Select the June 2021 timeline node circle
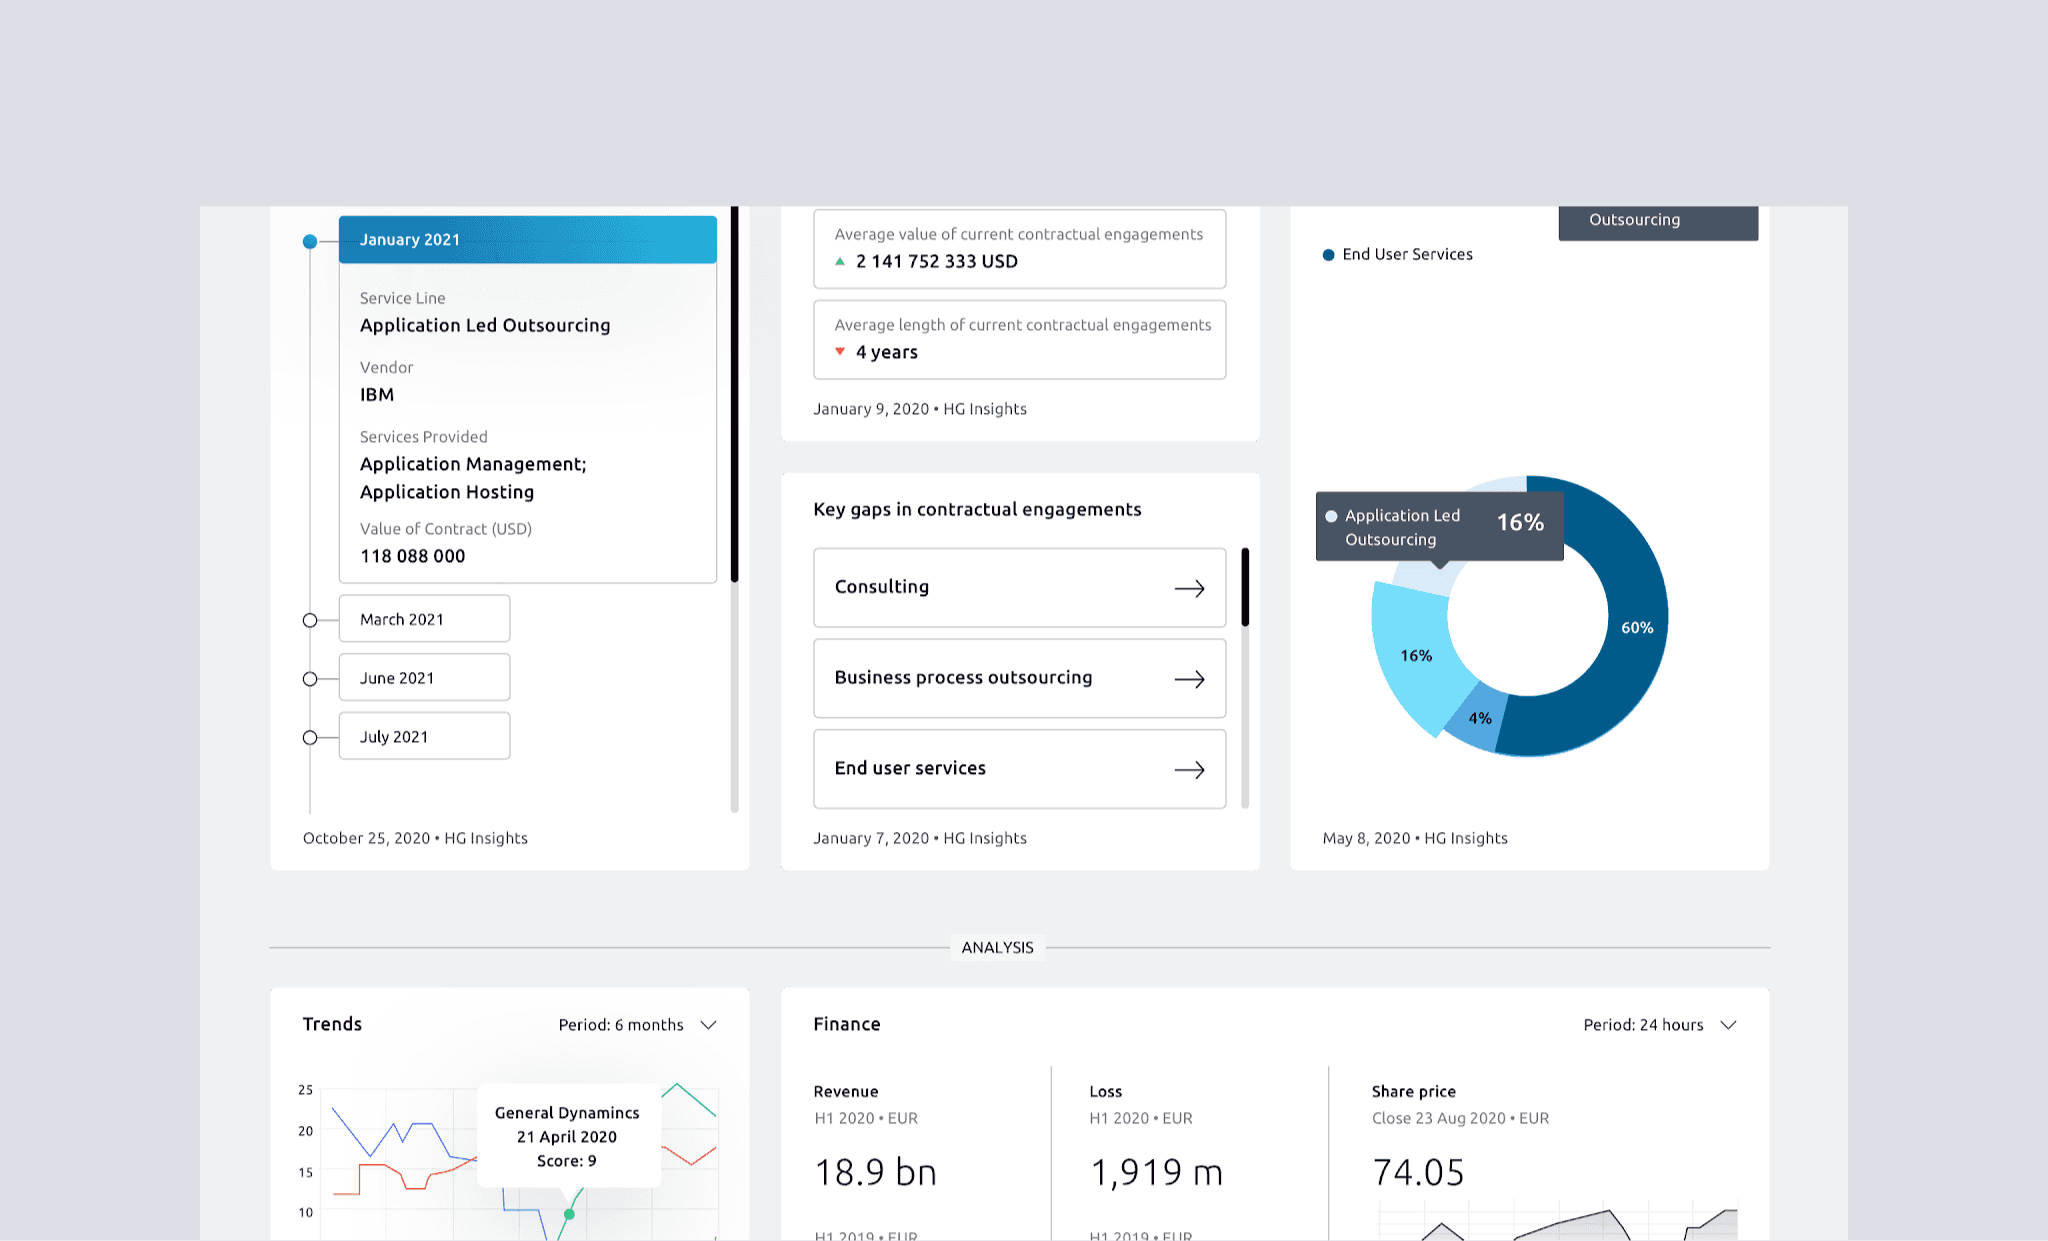The height and width of the screenshot is (1241, 2048). (x=310, y=679)
